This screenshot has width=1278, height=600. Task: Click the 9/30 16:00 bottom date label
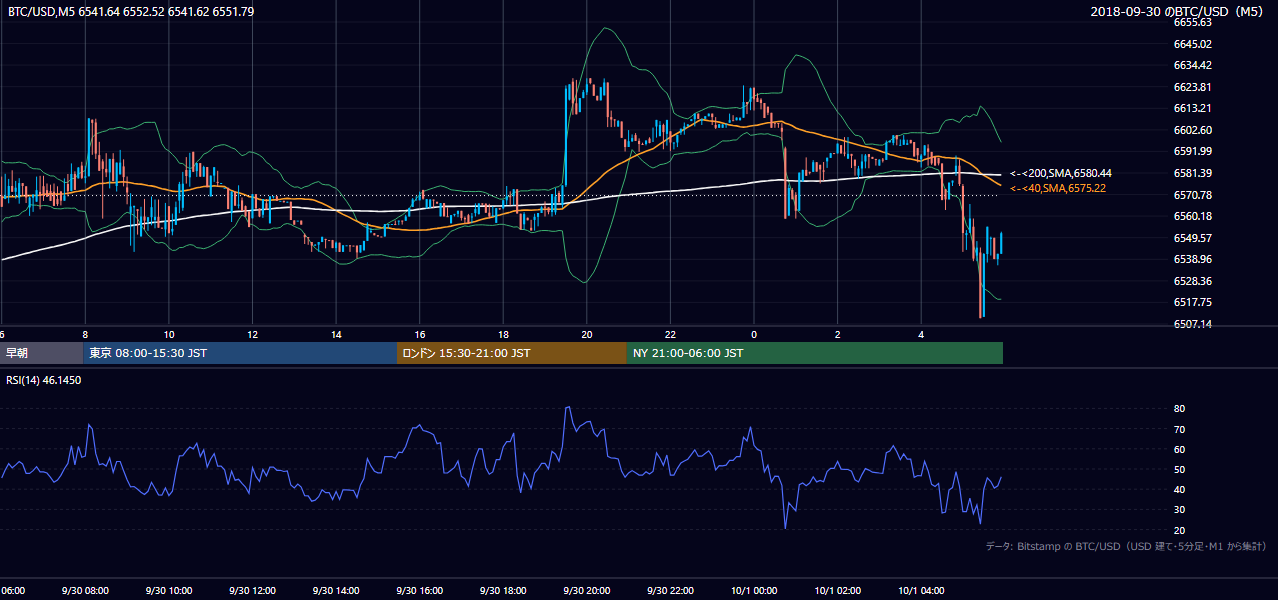419,591
